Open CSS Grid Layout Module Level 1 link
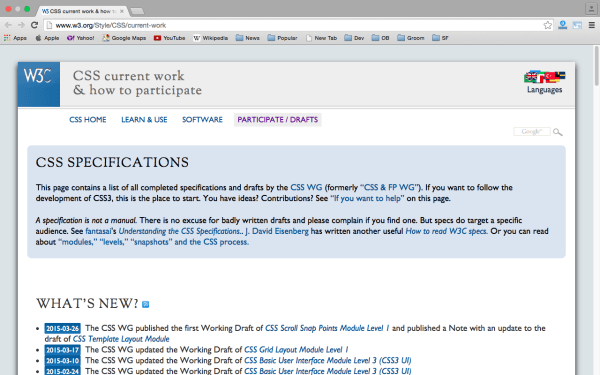The width and height of the screenshot is (600, 375). 296,350
